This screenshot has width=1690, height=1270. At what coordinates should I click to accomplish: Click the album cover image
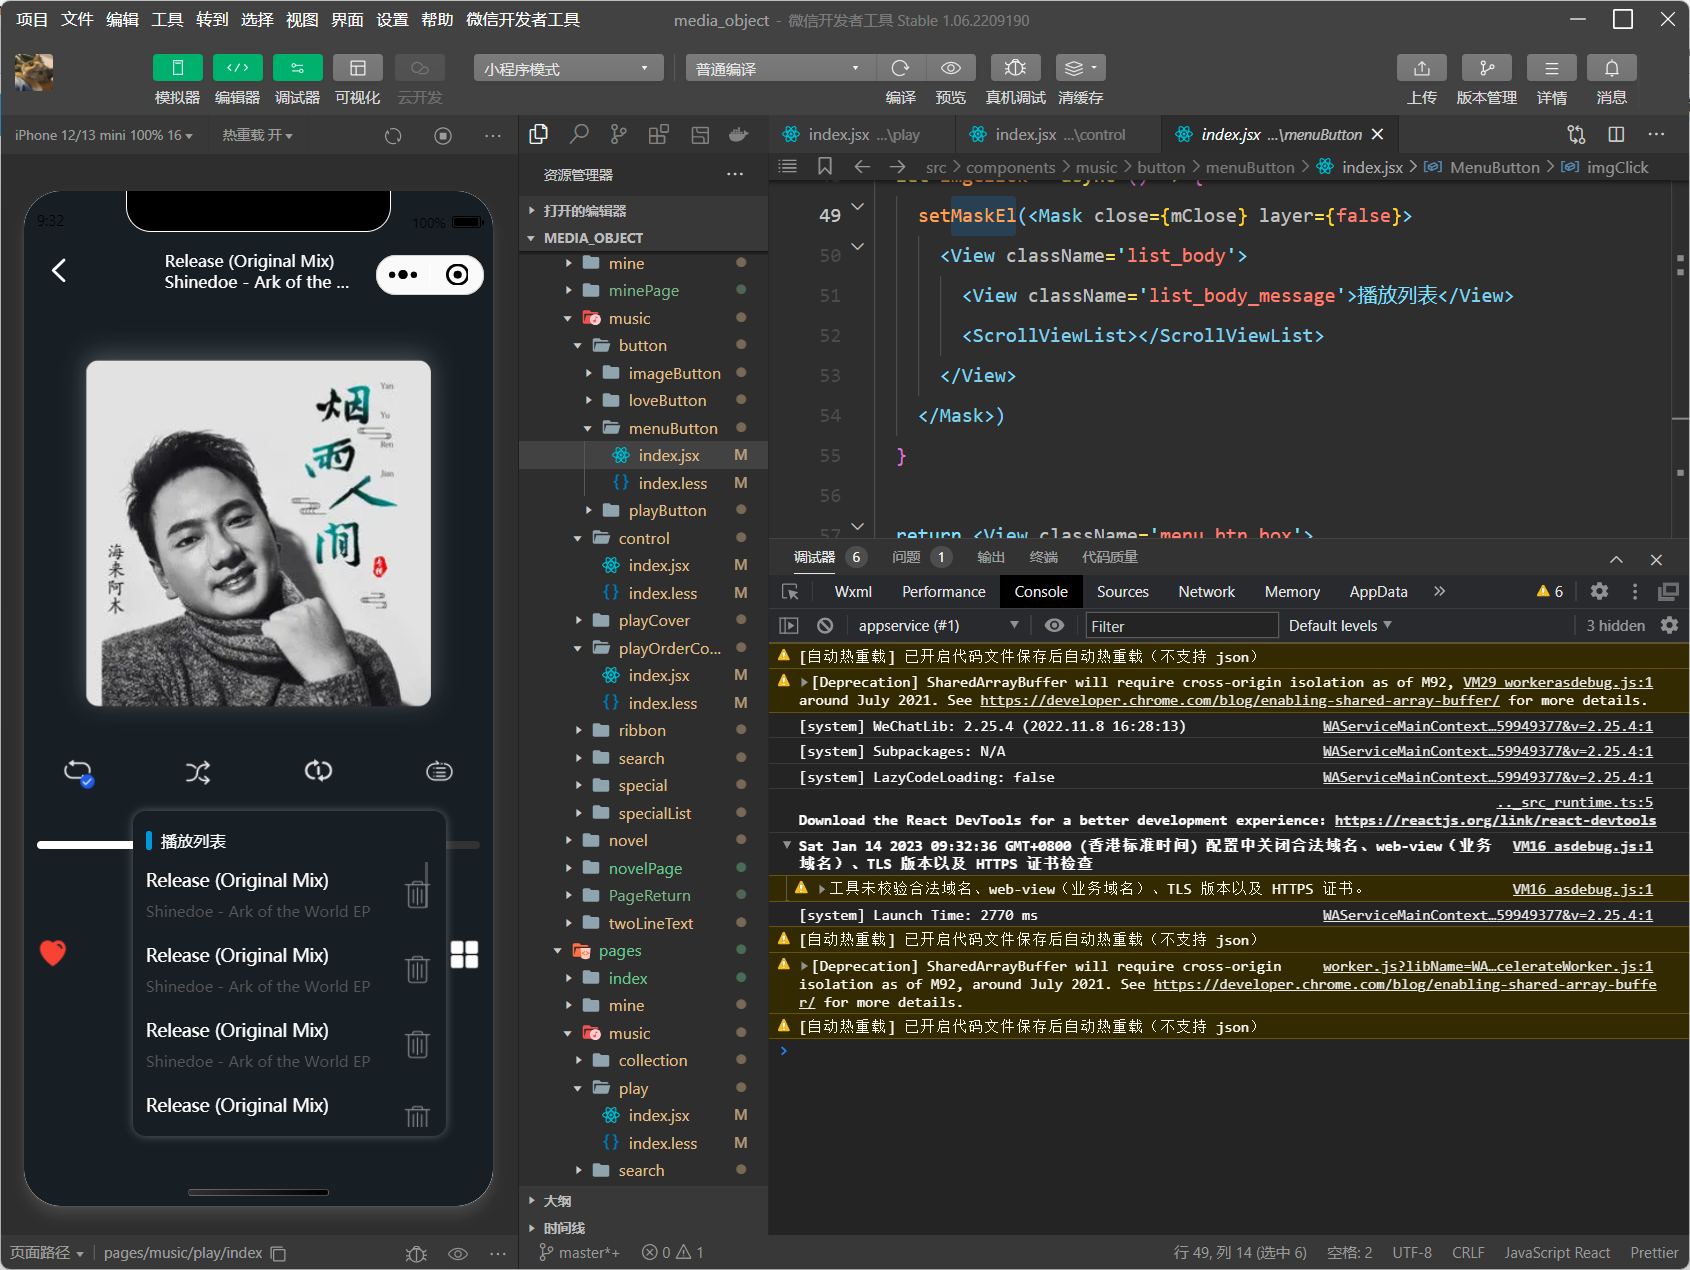tap(259, 533)
